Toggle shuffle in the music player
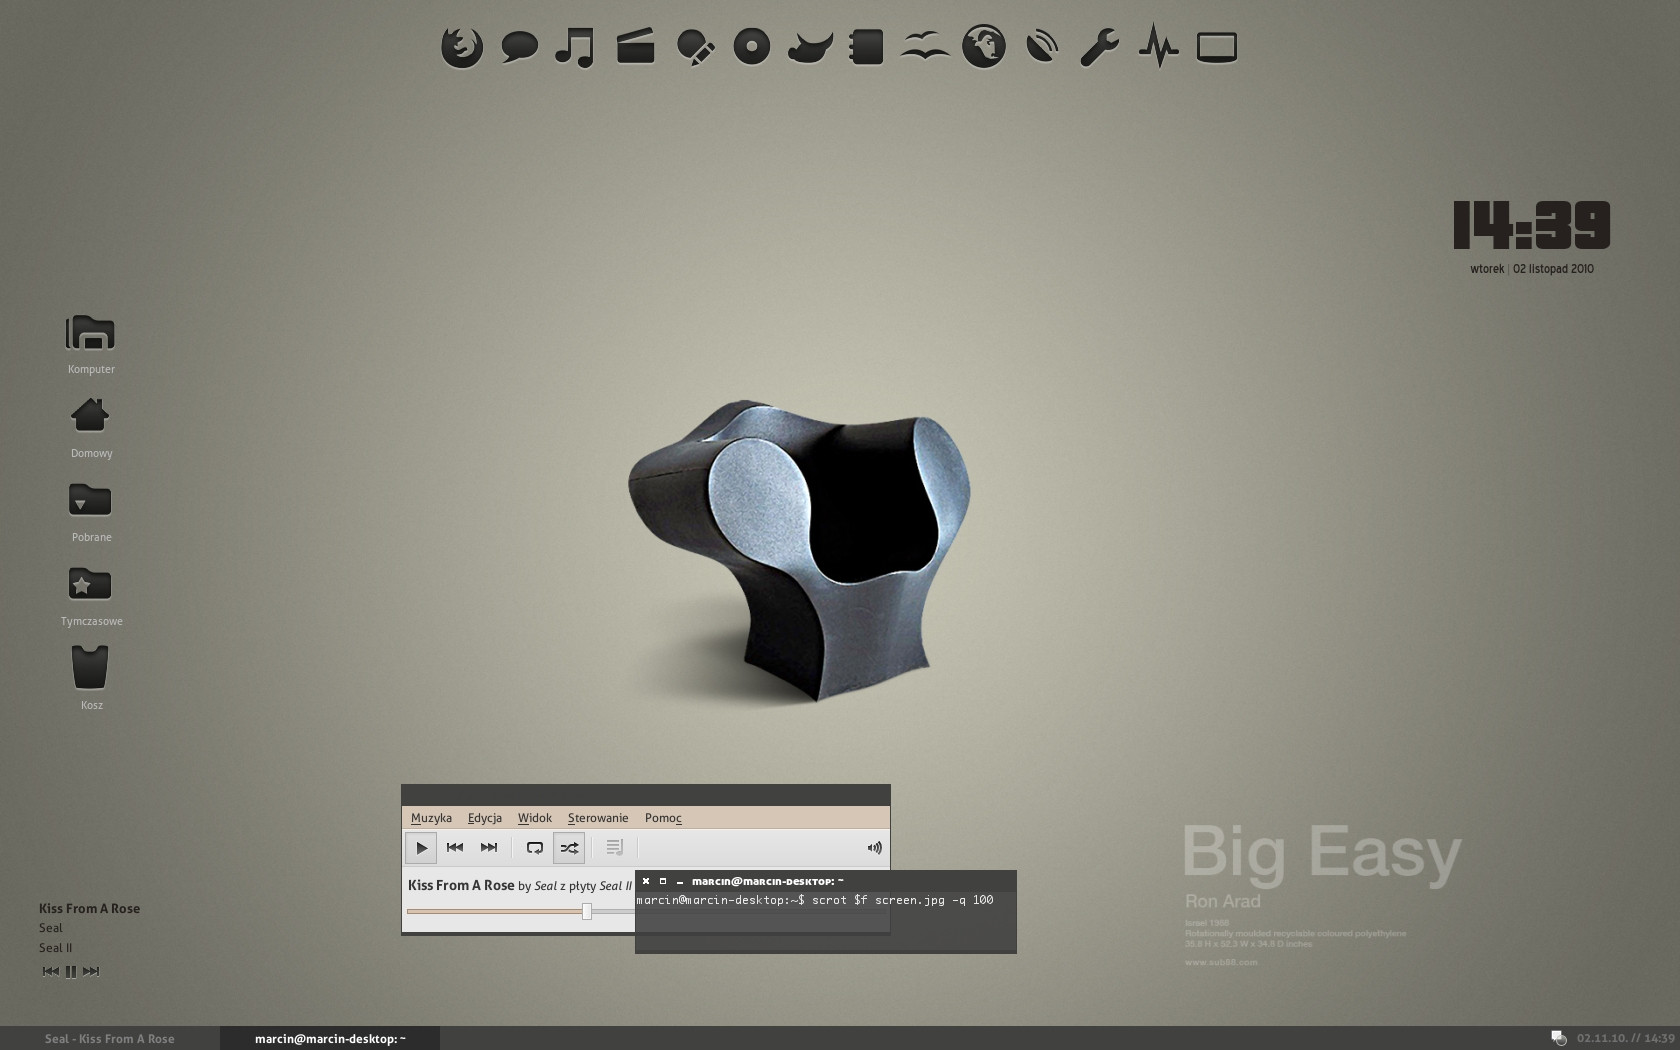The image size is (1680, 1050). coord(569,848)
